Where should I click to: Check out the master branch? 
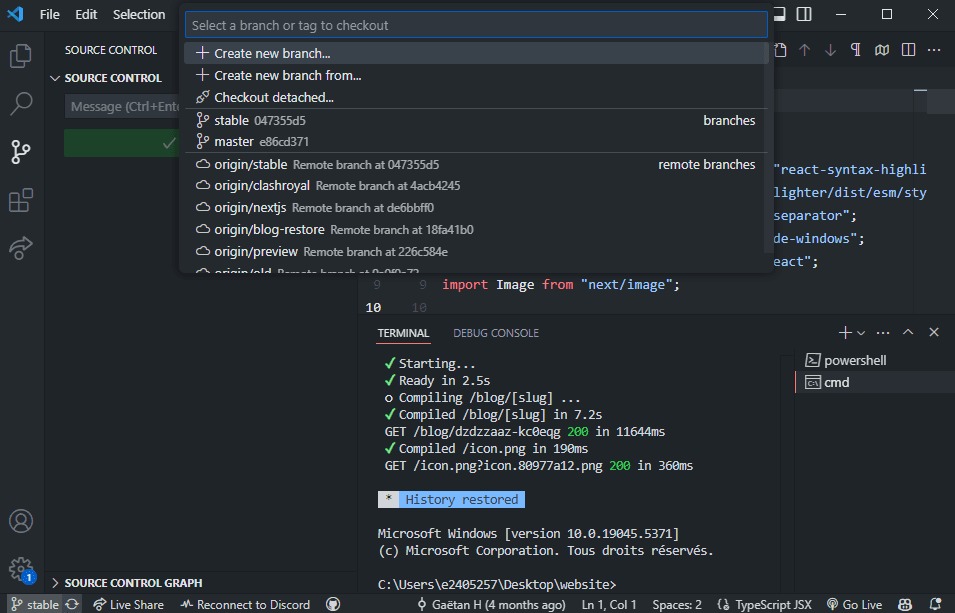click(234, 142)
